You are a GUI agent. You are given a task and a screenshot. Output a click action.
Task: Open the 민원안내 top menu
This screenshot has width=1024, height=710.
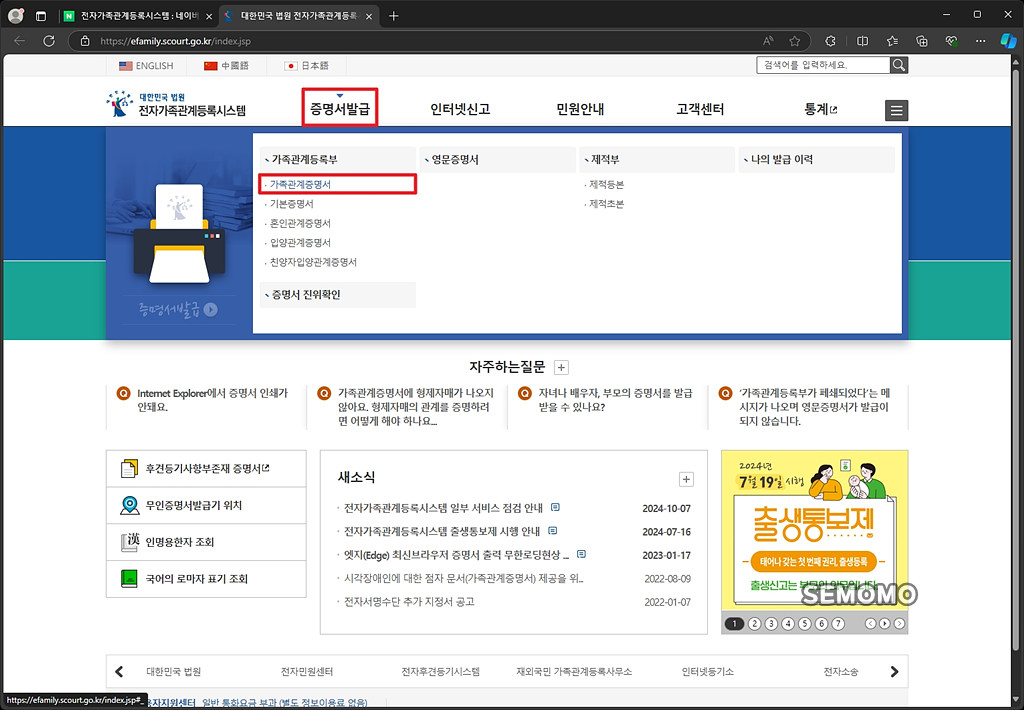580,109
